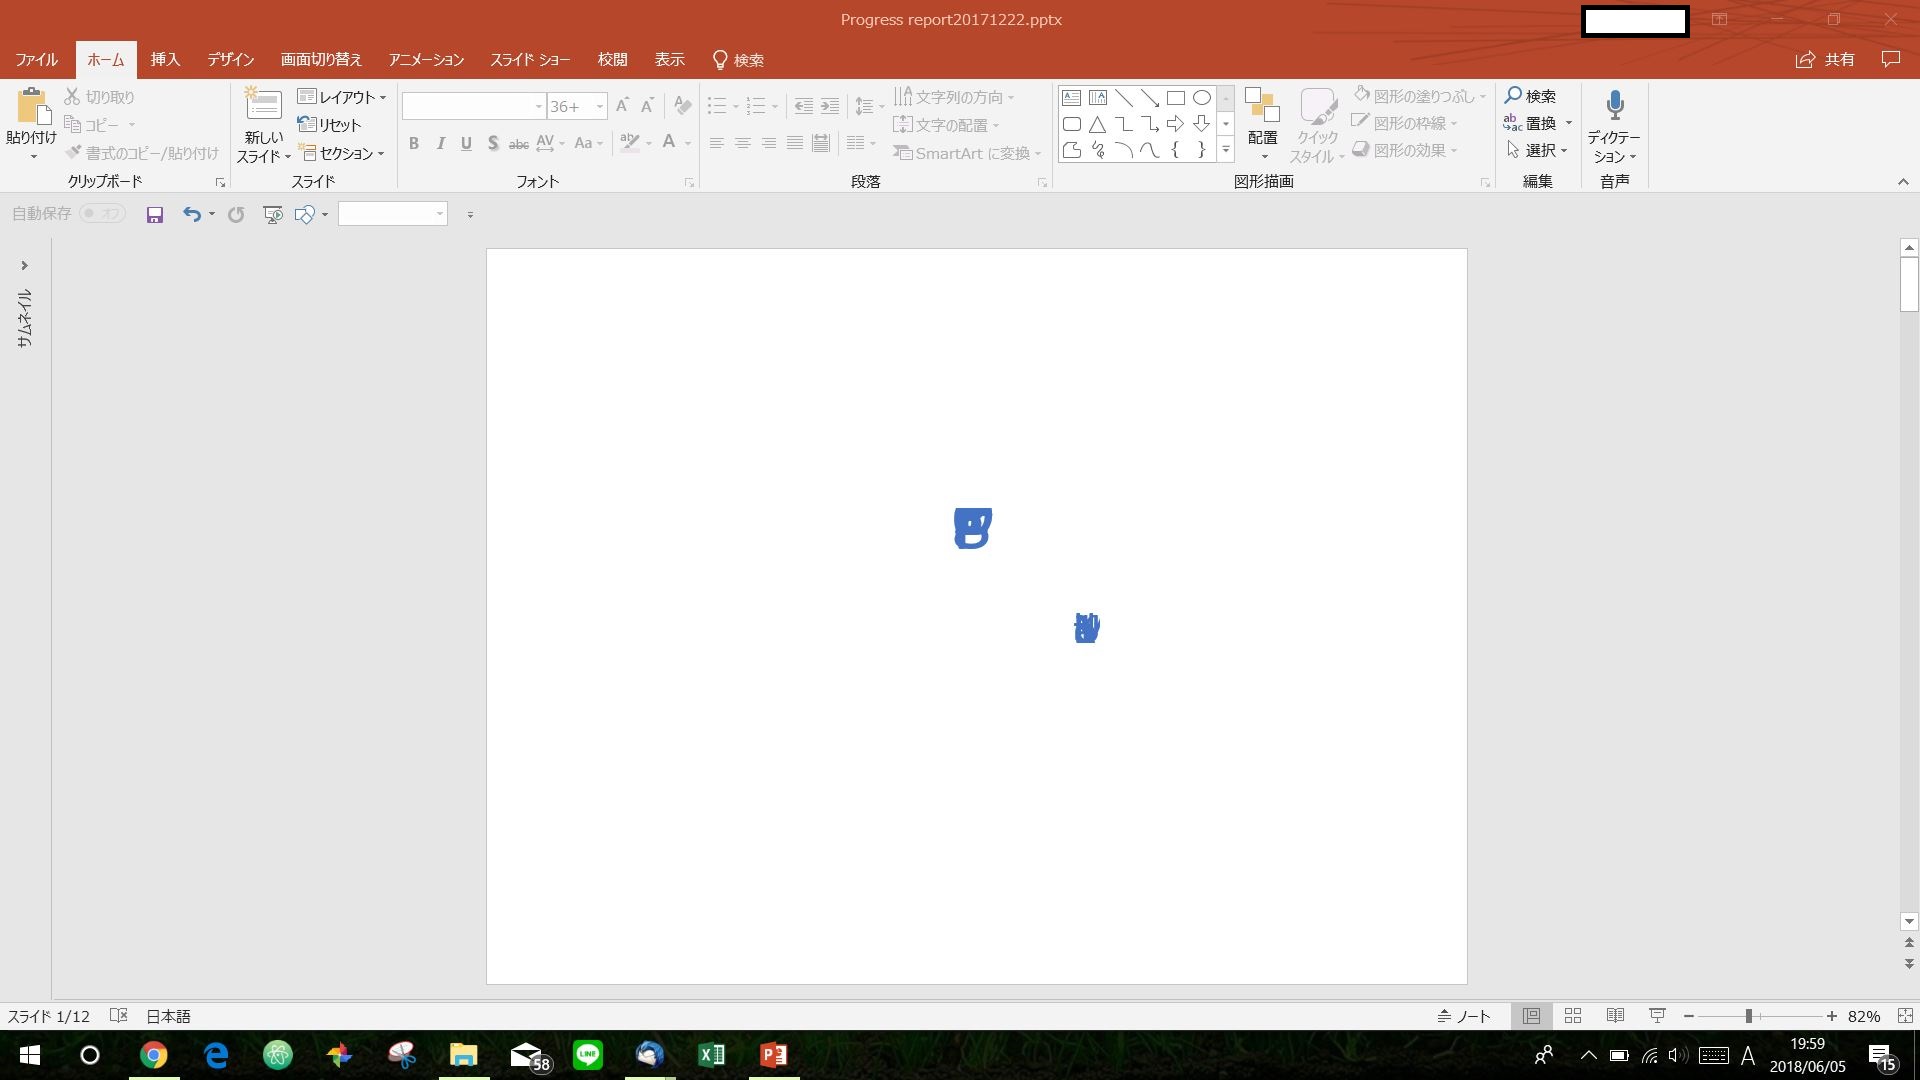Open font size dropdown

click(x=600, y=106)
